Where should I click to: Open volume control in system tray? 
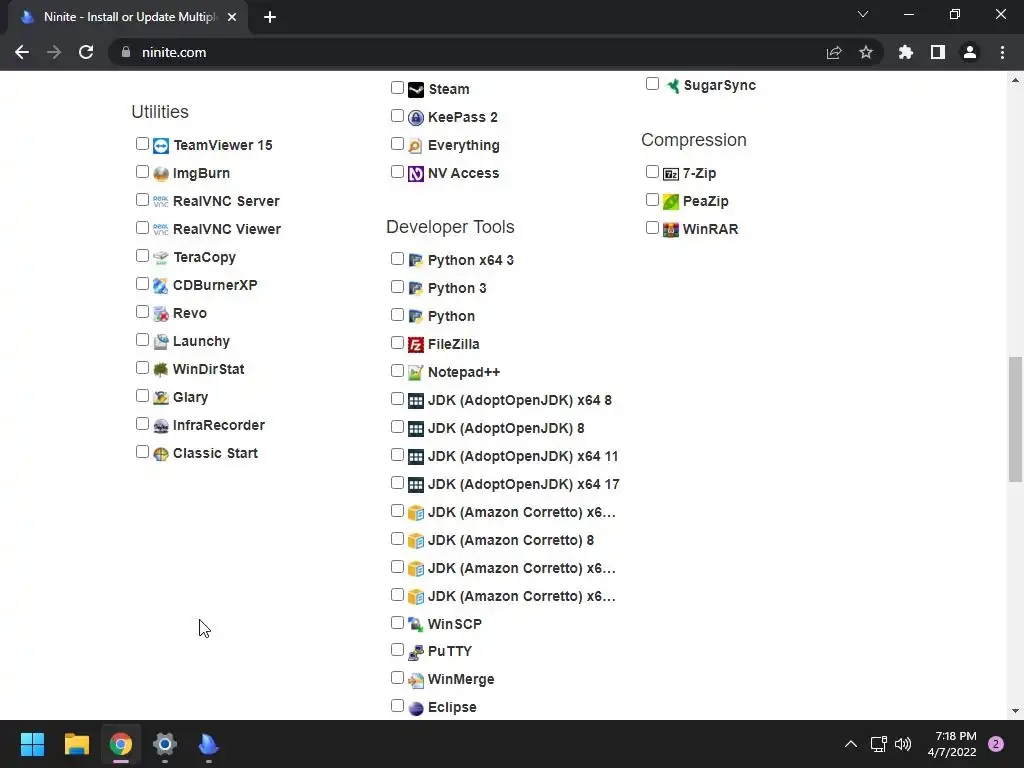[x=903, y=744]
